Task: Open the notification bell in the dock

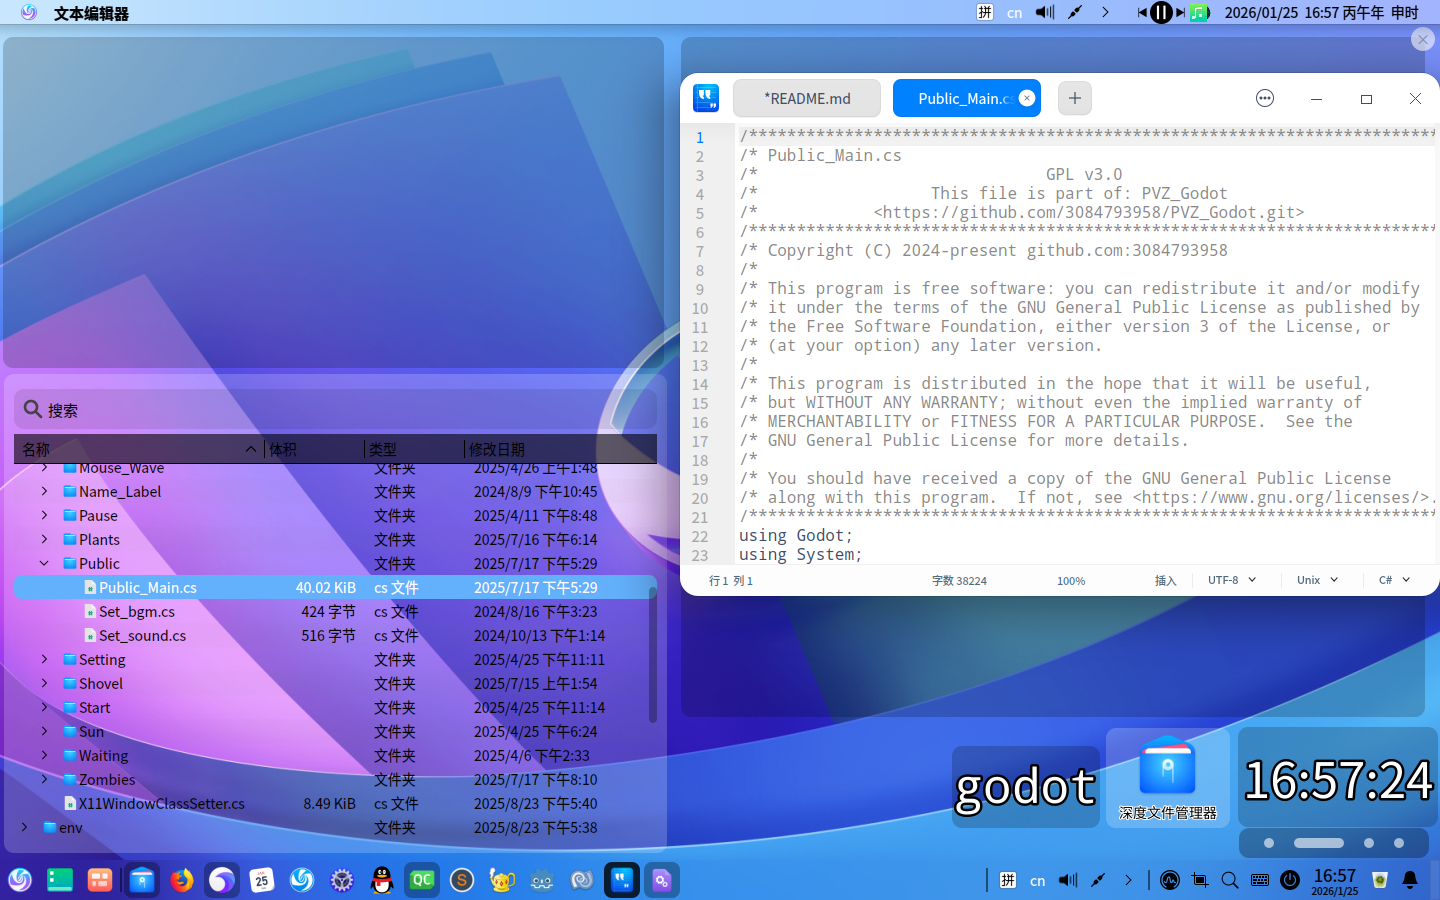Action: pyautogui.click(x=1410, y=880)
